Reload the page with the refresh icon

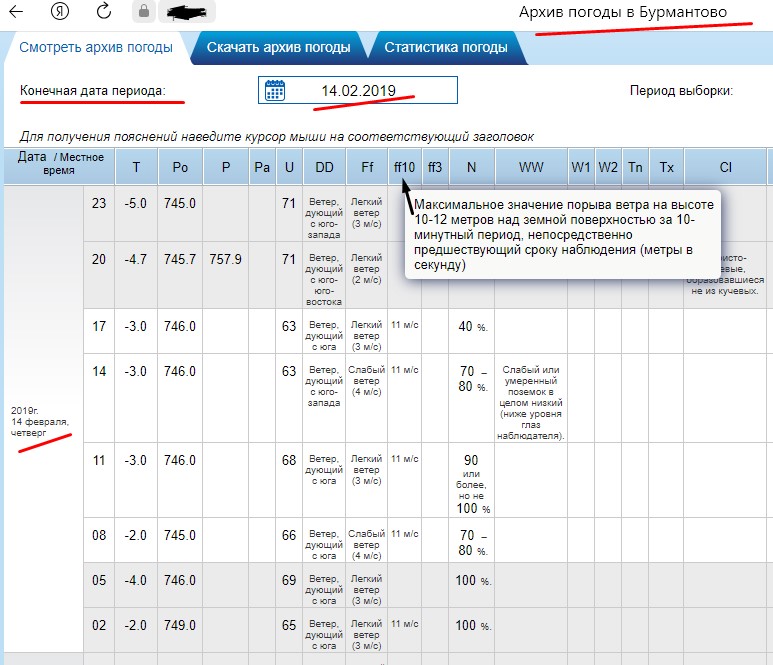[x=104, y=11]
